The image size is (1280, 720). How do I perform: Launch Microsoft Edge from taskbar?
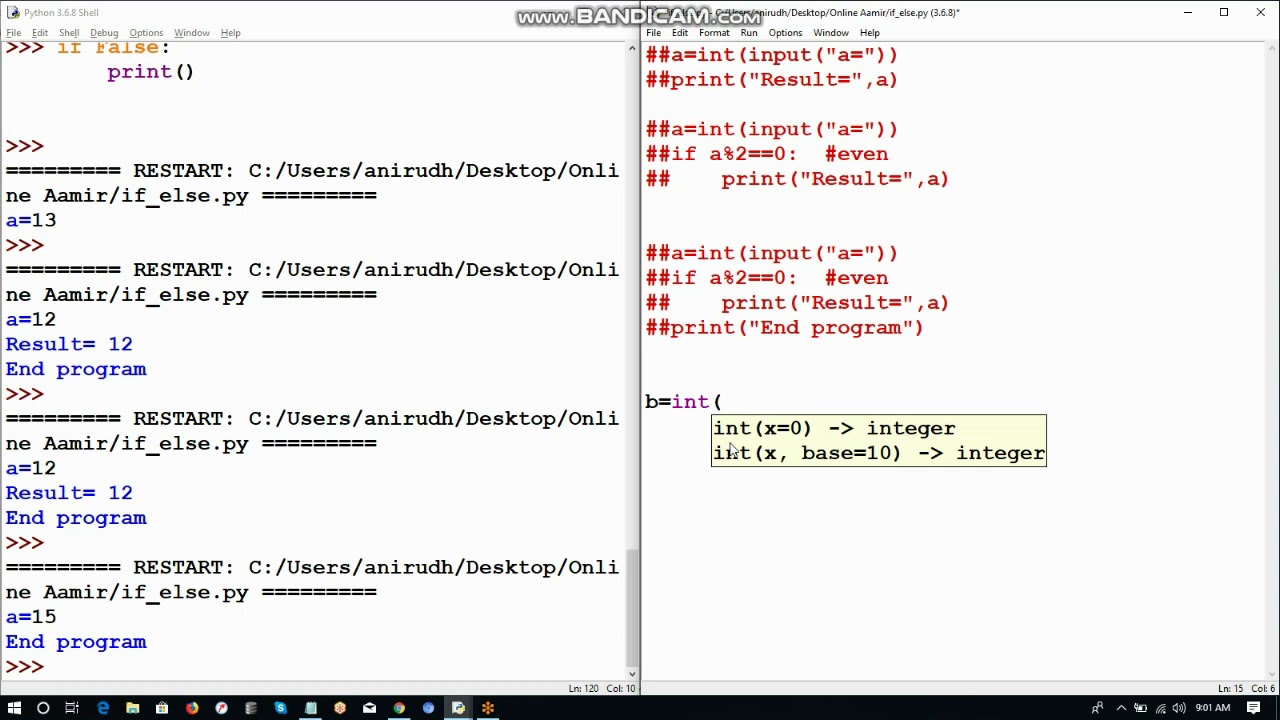(x=103, y=708)
